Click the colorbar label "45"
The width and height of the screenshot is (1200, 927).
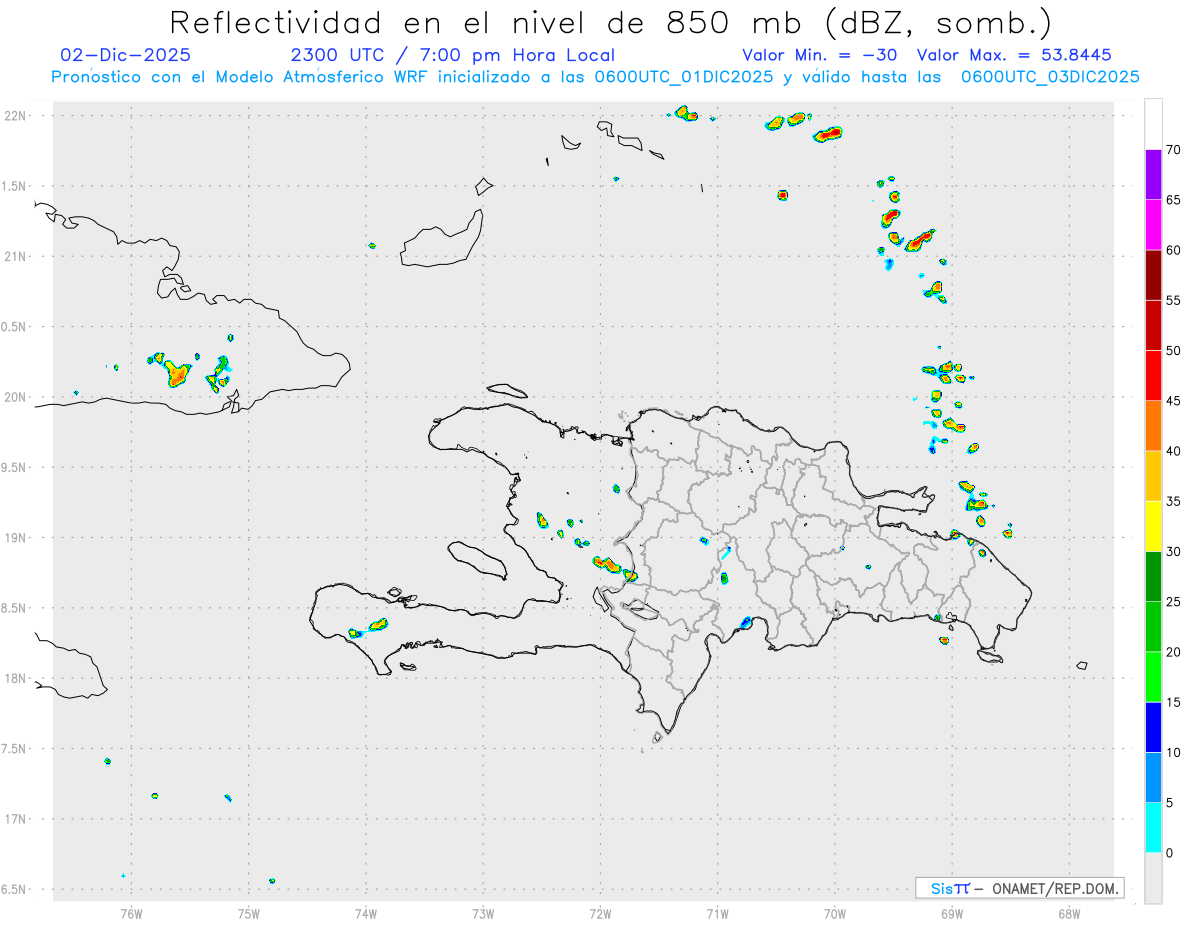tap(1173, 401)
